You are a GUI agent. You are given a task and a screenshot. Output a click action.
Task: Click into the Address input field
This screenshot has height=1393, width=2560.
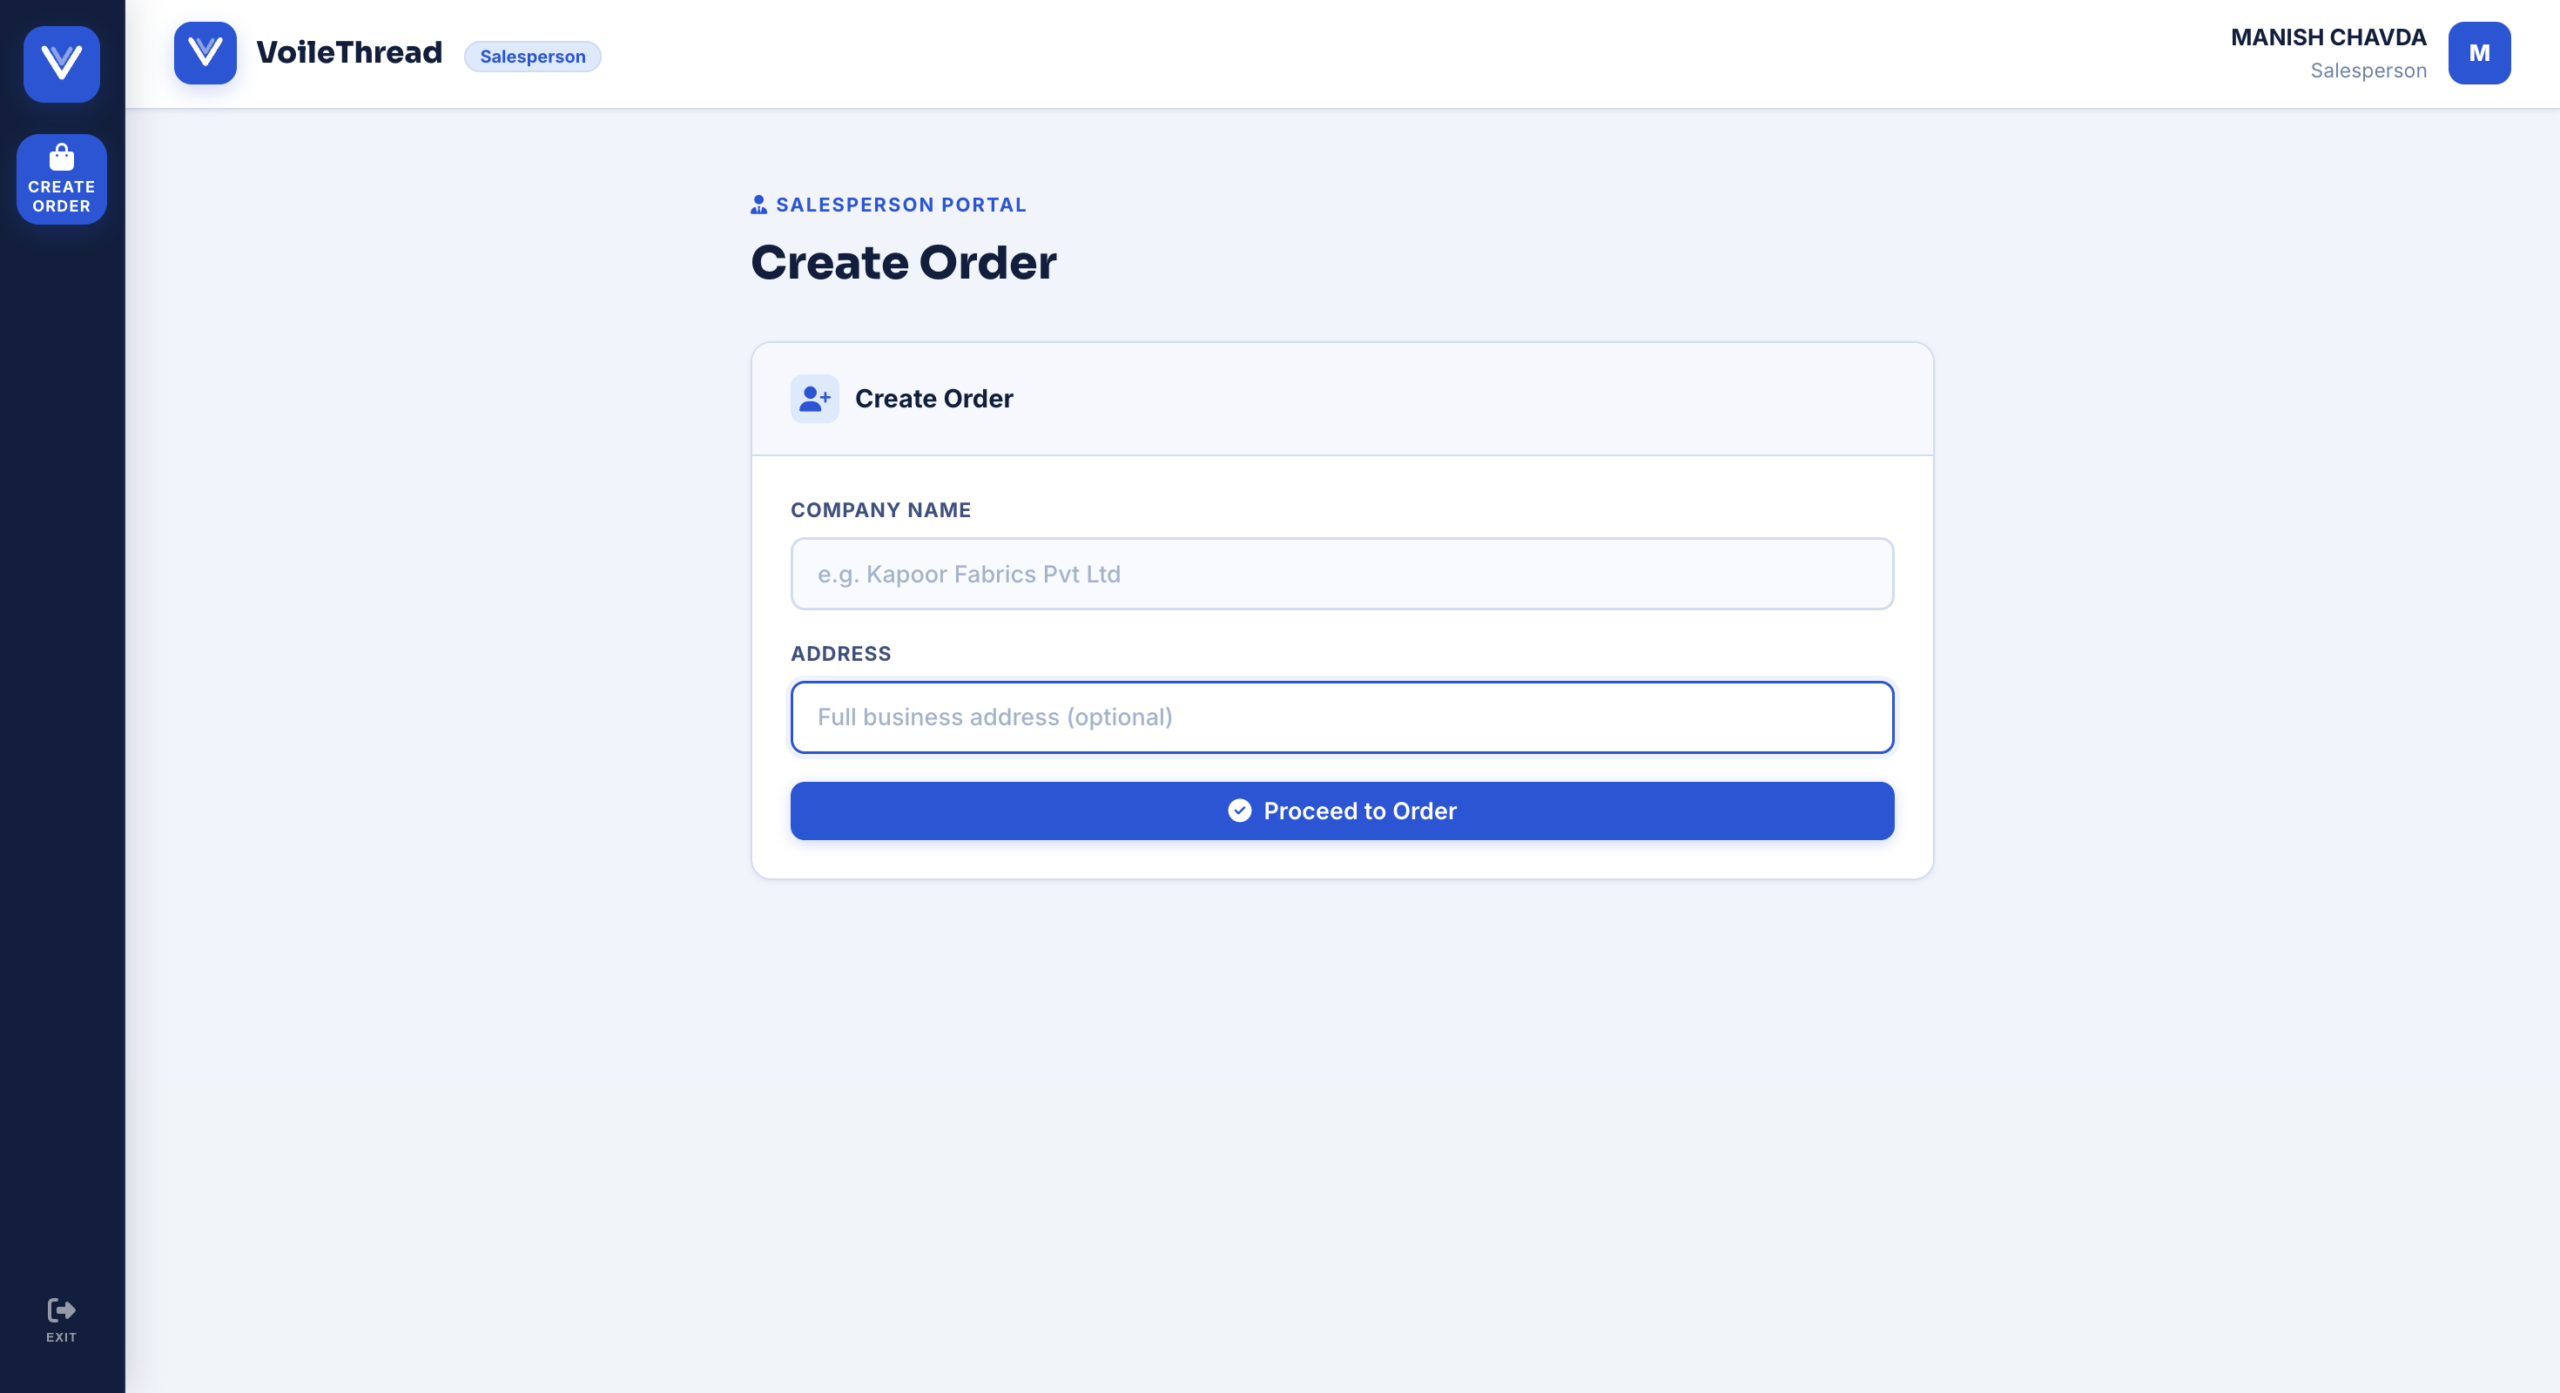pyautogui.click(x=1341, y=717)
